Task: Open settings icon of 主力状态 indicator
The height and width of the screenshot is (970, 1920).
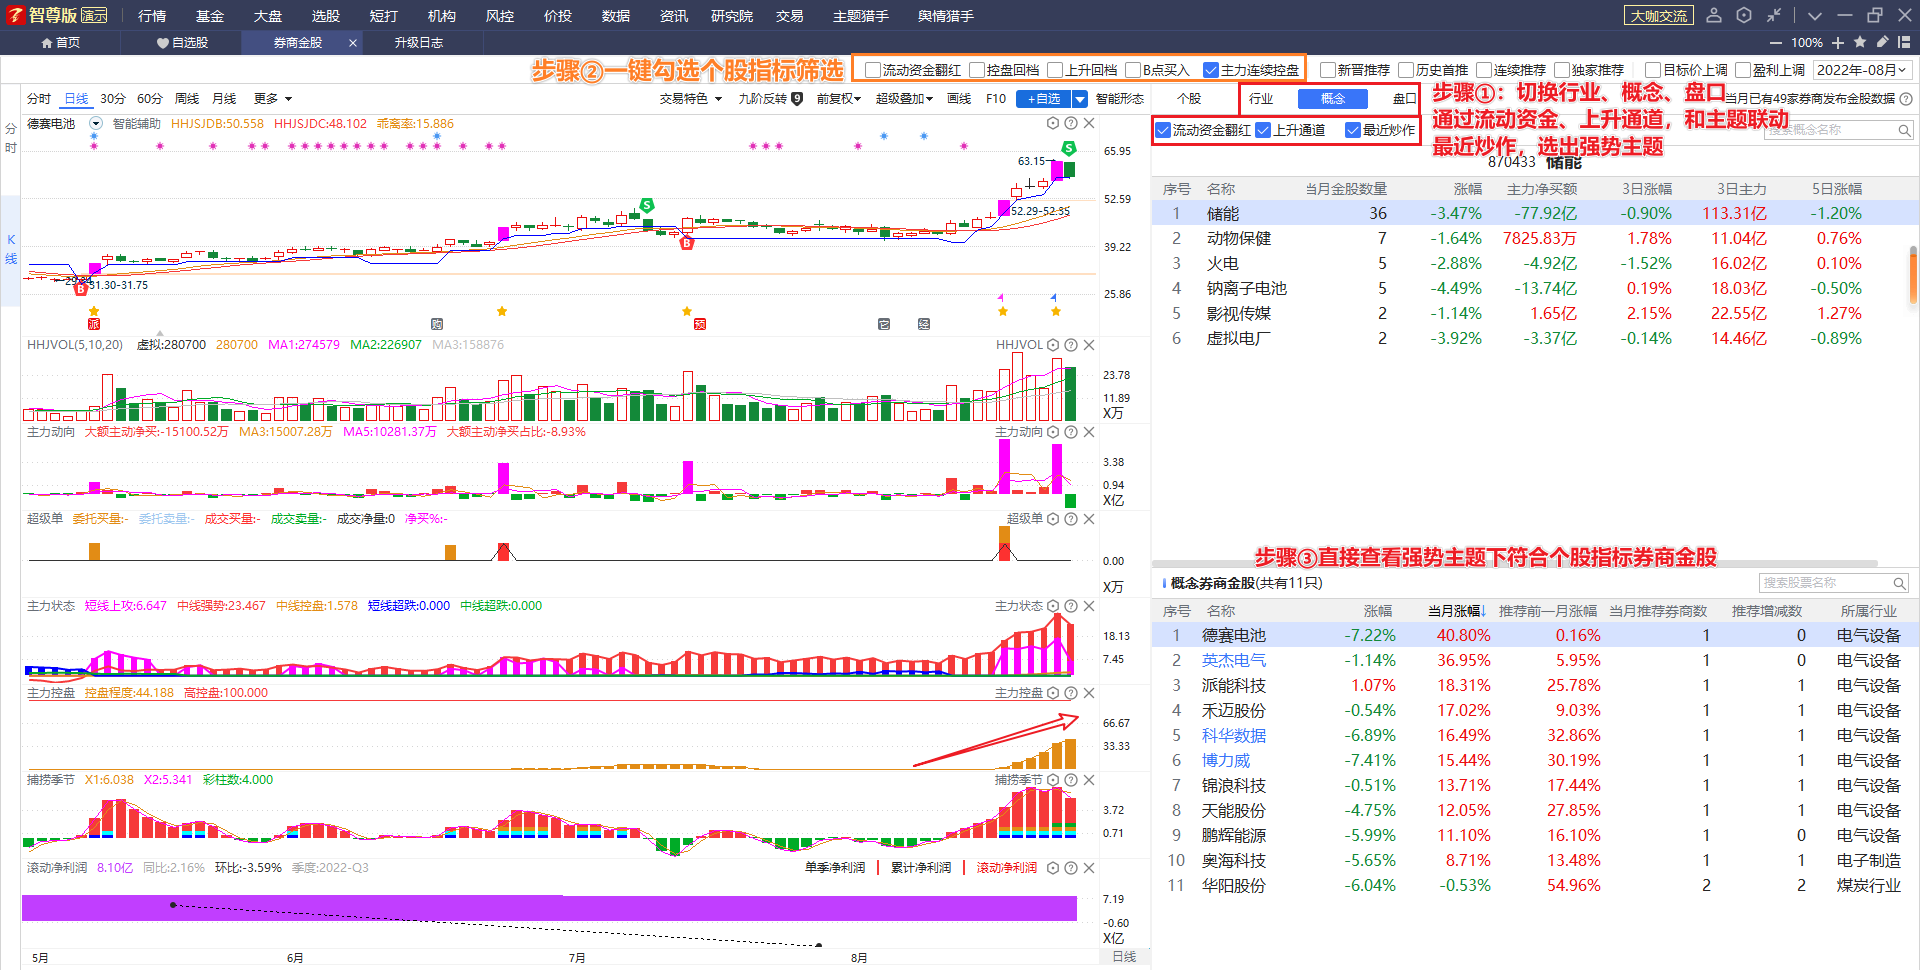Action: (1053, 606)
